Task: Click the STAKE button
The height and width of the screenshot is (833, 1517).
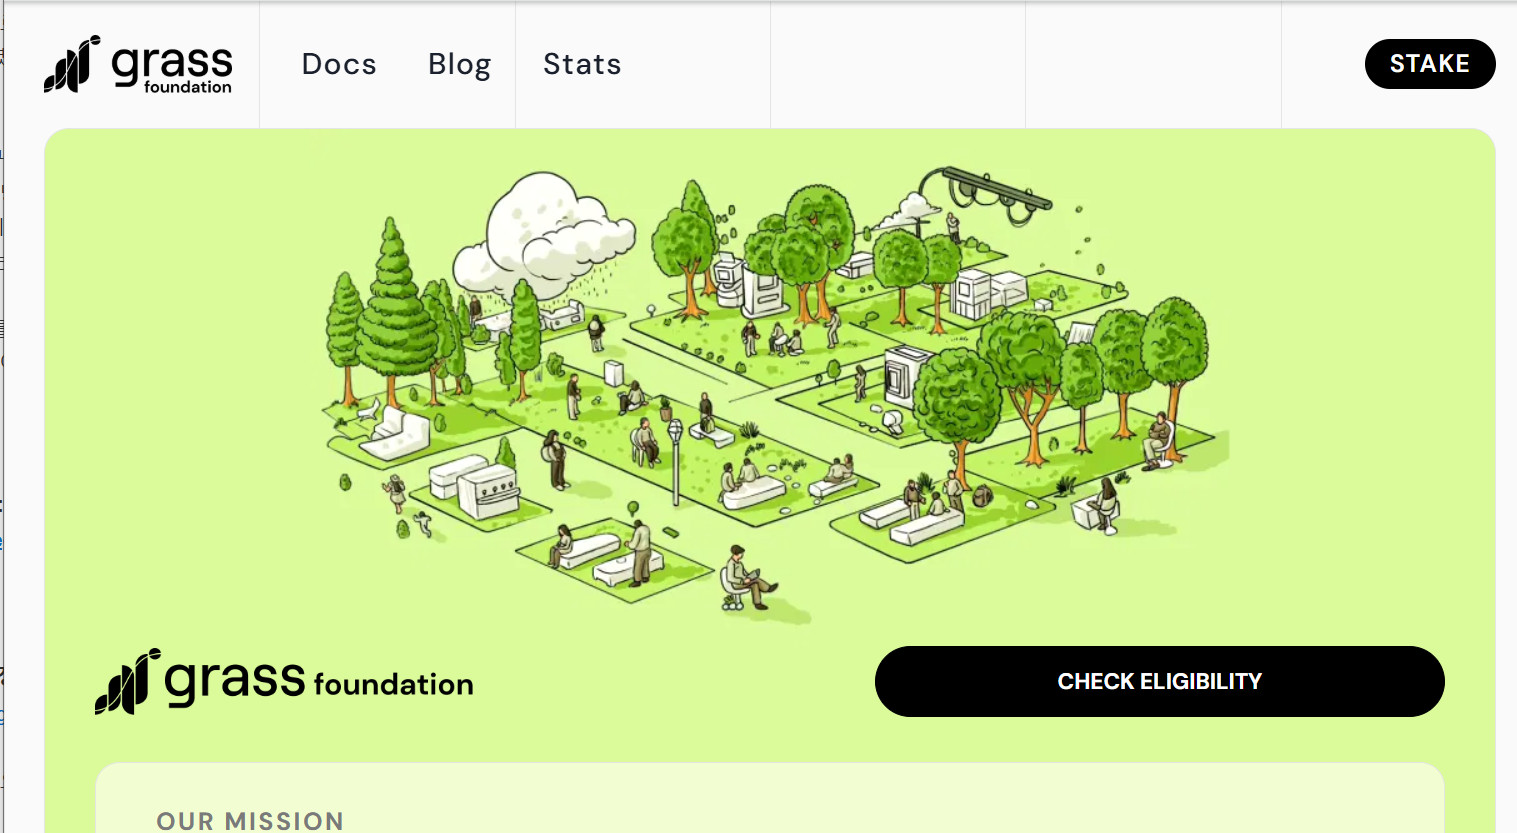Action: (1429, 64)
